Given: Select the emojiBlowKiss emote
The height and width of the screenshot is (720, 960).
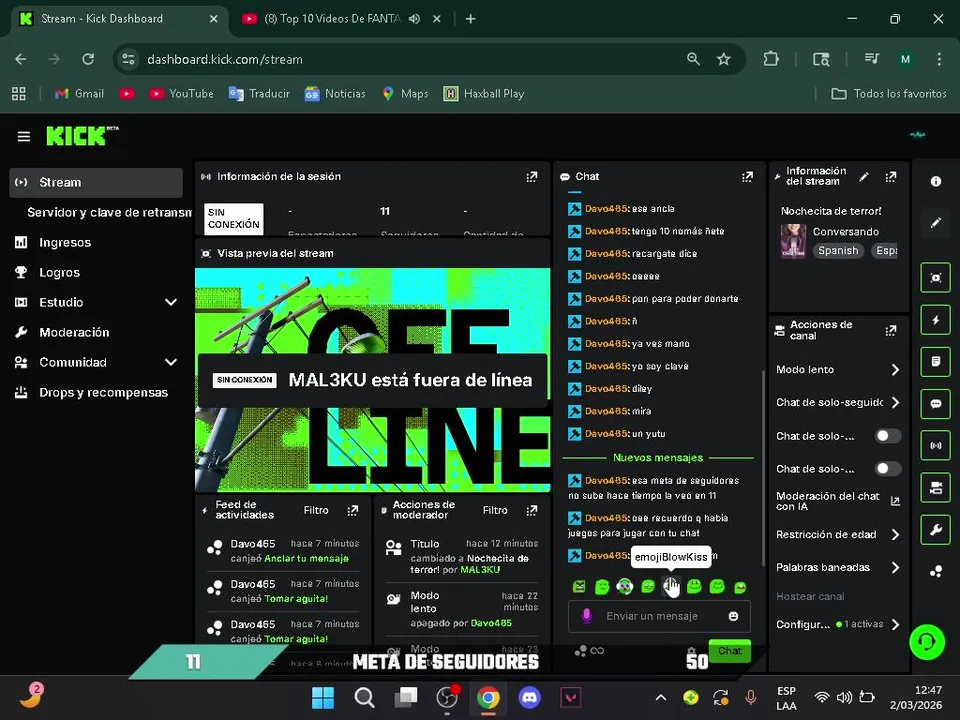Looking at the screenshot, I should click(x=670, y=587).
